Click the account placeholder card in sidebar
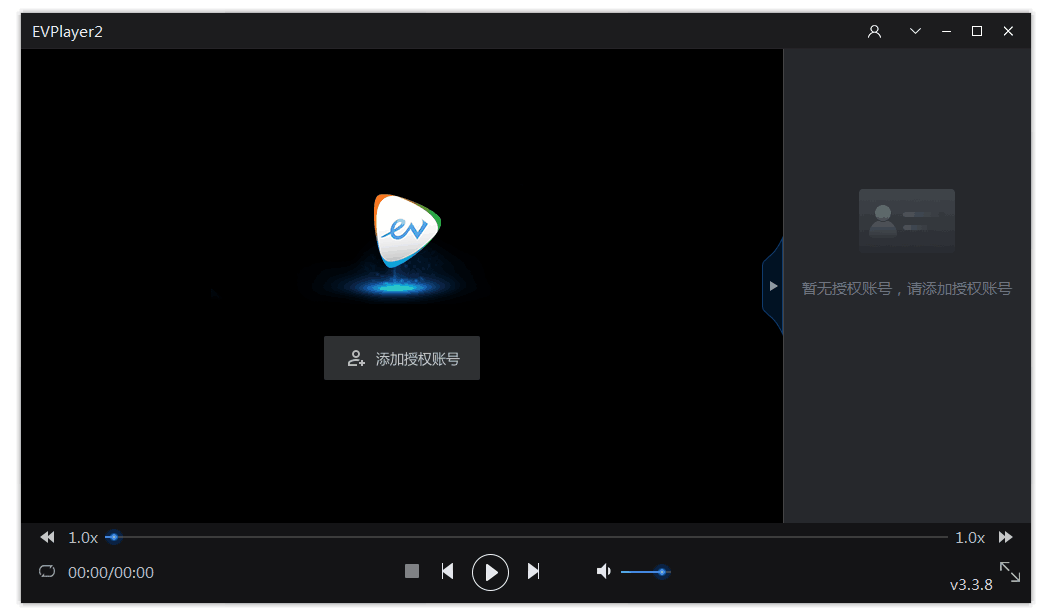1052x616 pixels. (x=906, y=220)
